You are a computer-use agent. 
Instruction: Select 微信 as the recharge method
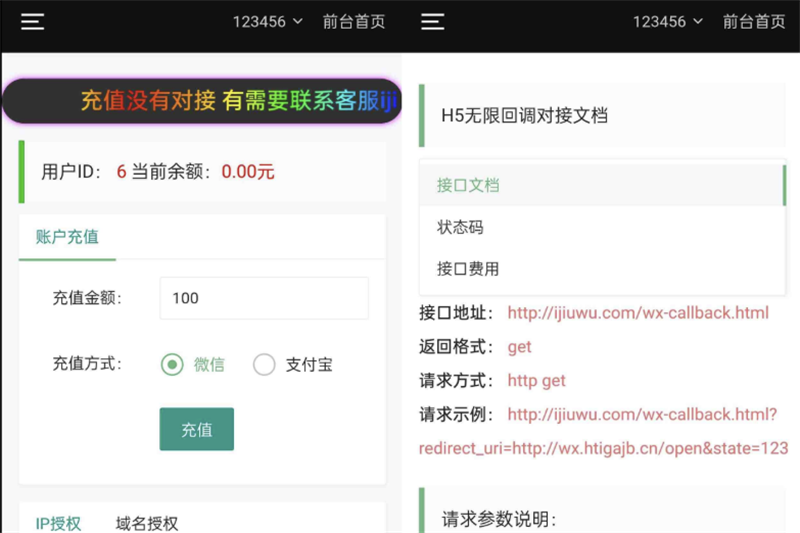[193, 365]
